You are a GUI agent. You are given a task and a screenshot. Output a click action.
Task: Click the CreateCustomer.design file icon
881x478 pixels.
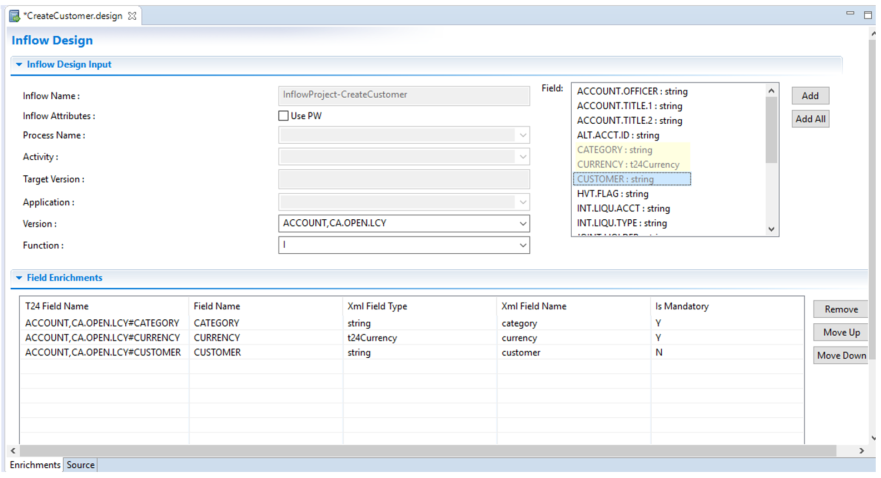pyautogui.click(x=15, y=16)
